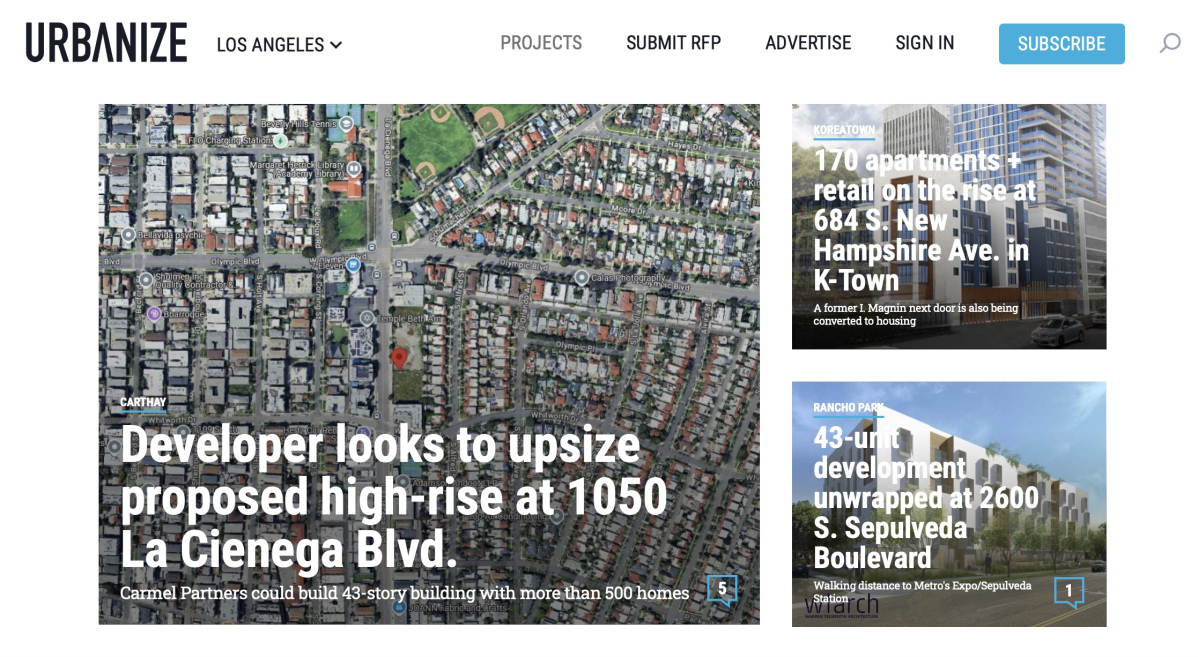The height and width of the screenshot is (657, 1198).
Task: Open the Carthay neighborhood tag
Action: [143, 402]
